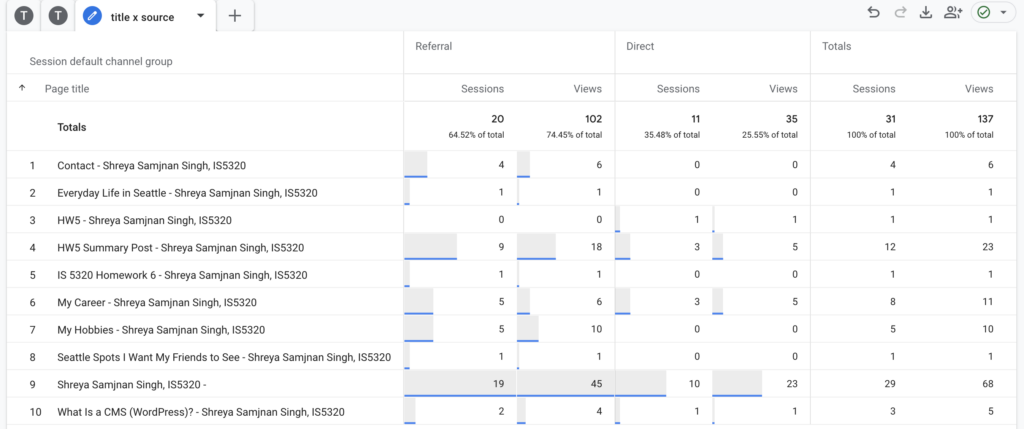Select the HW5 Summary Post row title
The height and width of the screenshot is (429, 1024).
coord(180,247)
